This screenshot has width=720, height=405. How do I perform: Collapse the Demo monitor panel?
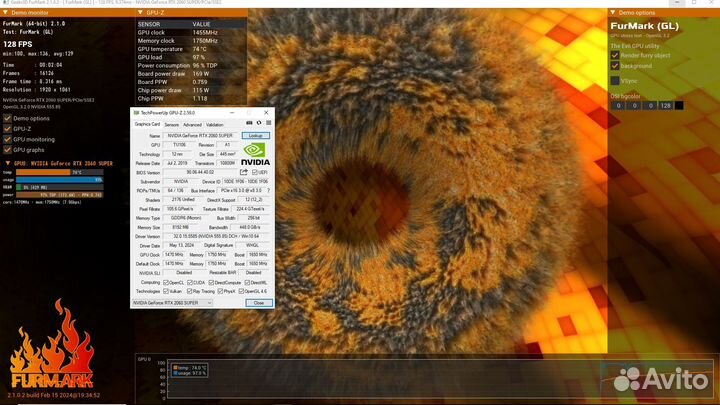(x=6, y=13)
